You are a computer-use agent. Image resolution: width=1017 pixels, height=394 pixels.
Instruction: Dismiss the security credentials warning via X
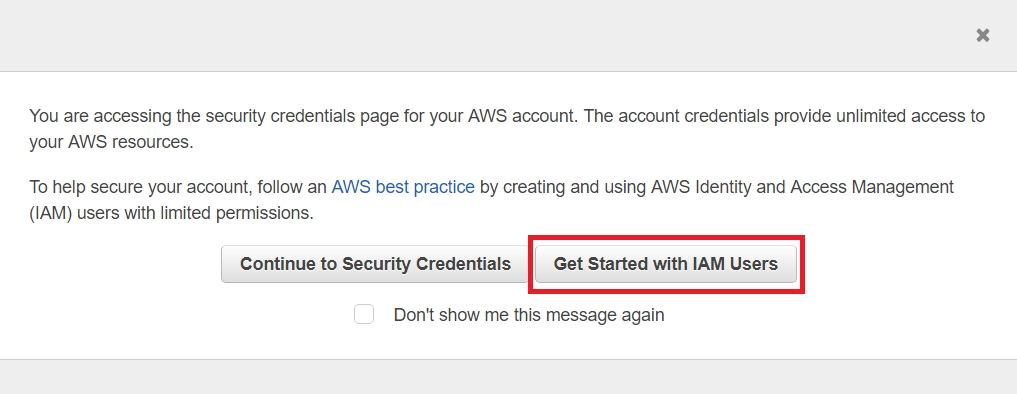click(983, 36)
